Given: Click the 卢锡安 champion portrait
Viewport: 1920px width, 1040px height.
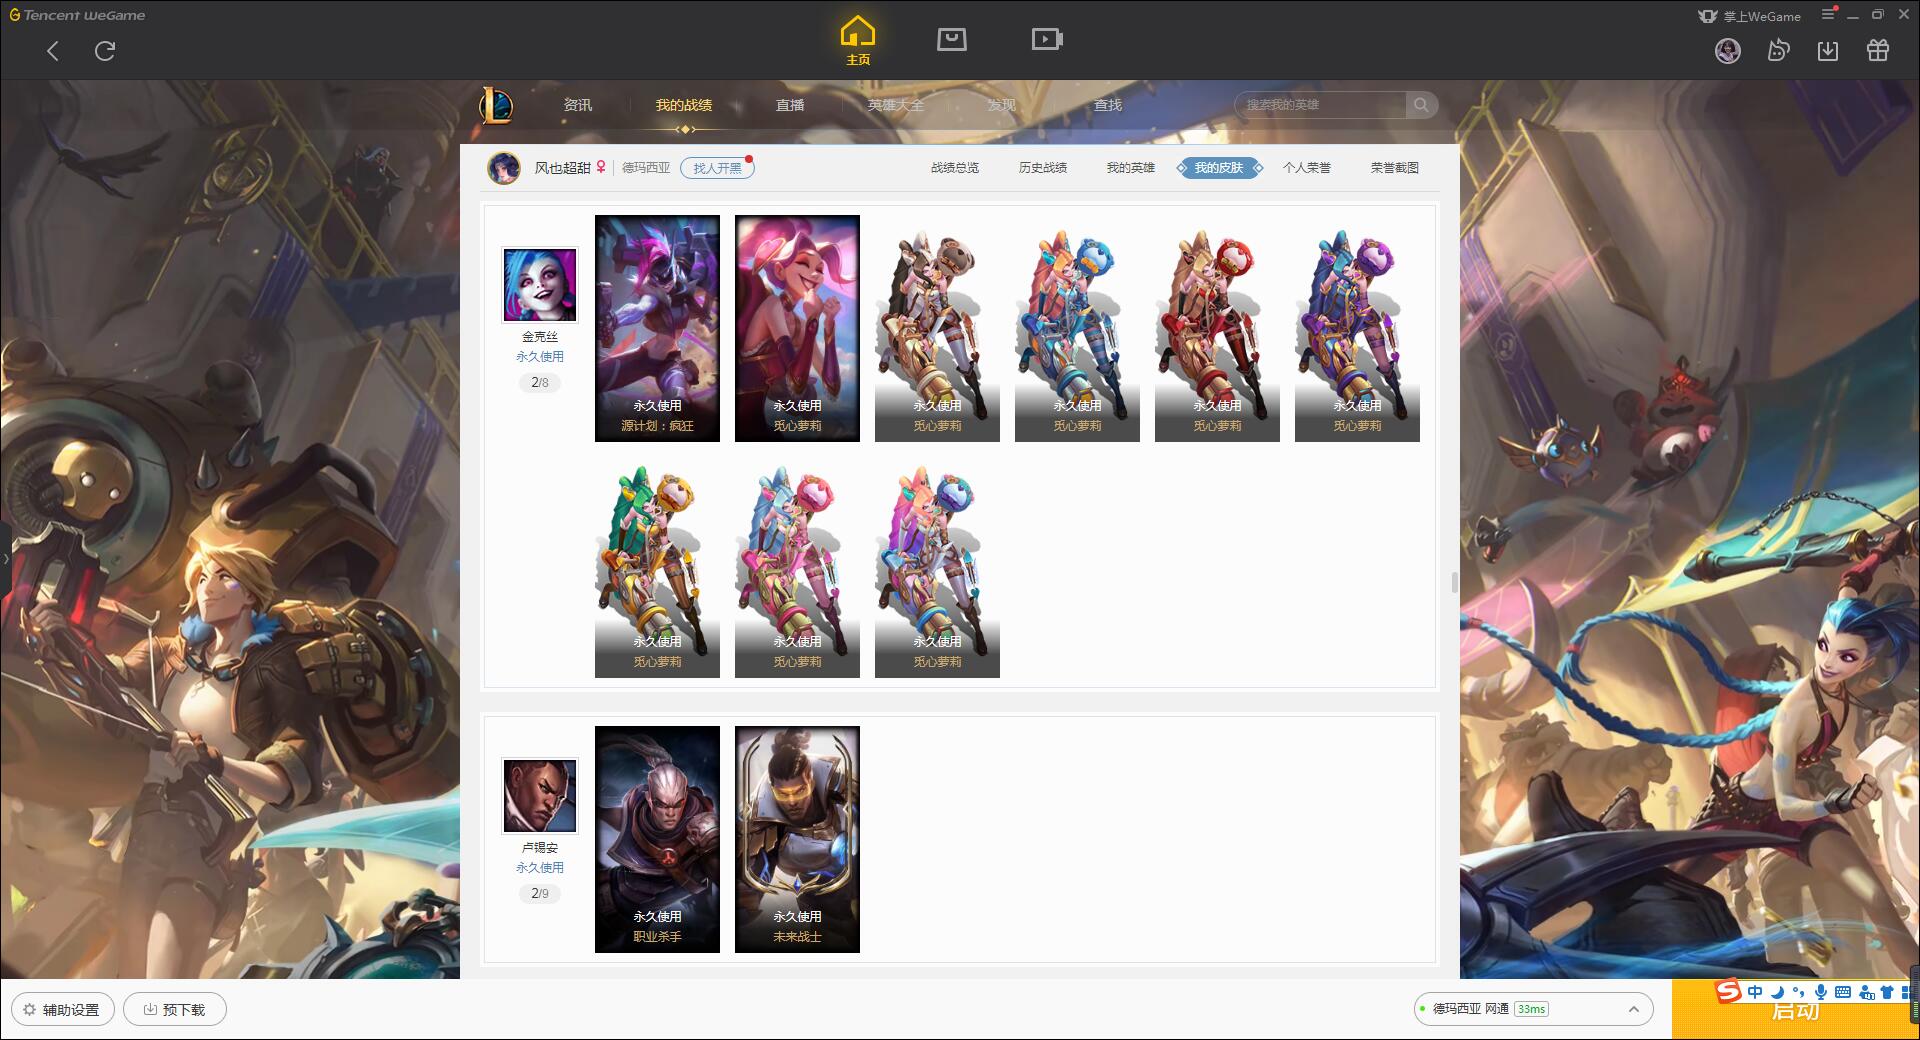Looking at the screenshot, I should click(x=540, y=796).
